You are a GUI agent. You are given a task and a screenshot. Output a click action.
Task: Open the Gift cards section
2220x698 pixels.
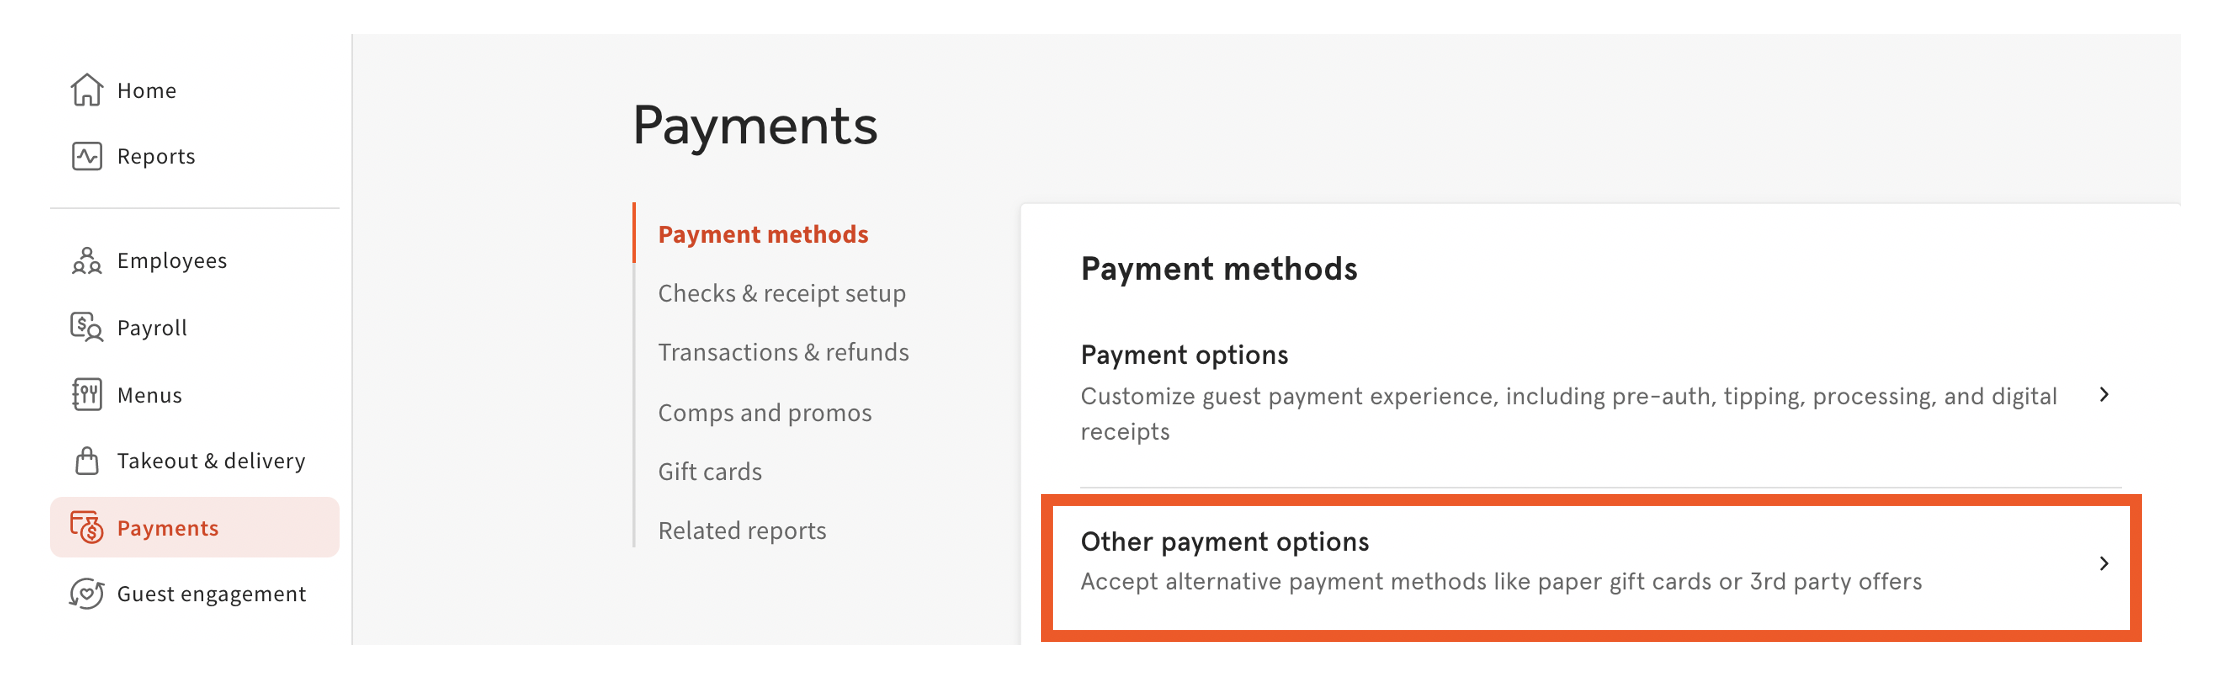tap(709, 471)
